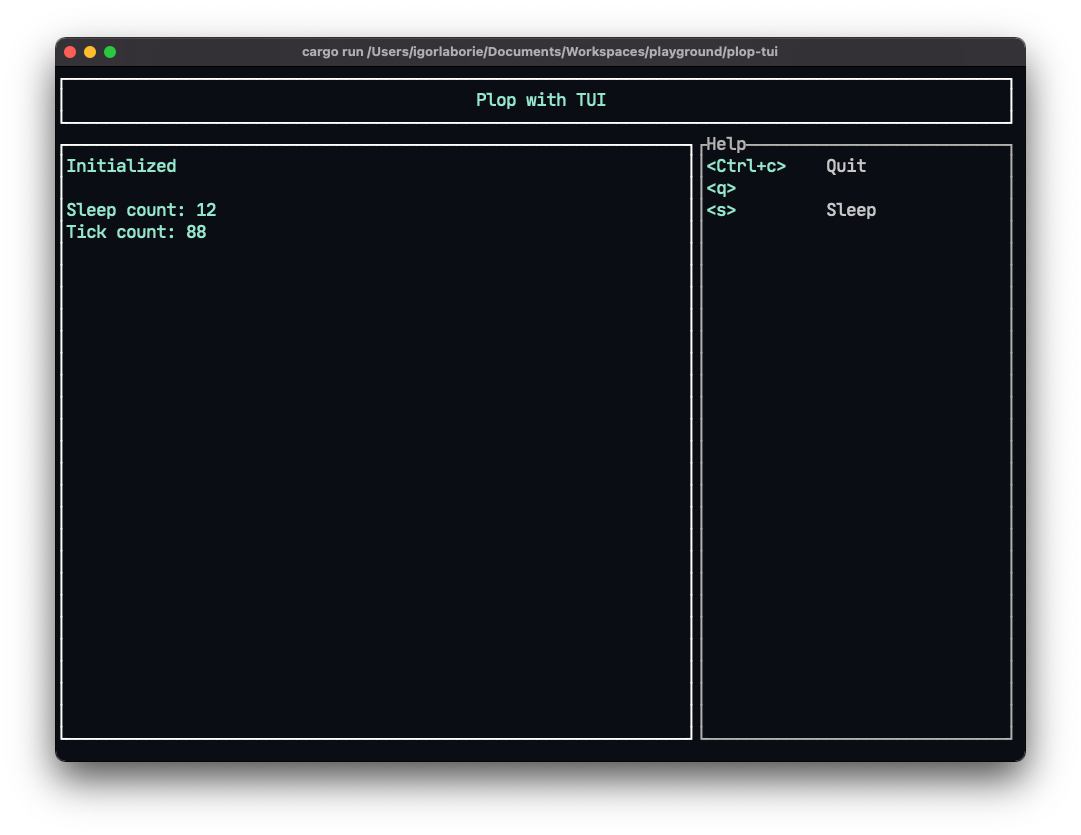Screen dimensions: 1081x835
Task: Click the <q> shortcut key label
Action: pos(721,188)
